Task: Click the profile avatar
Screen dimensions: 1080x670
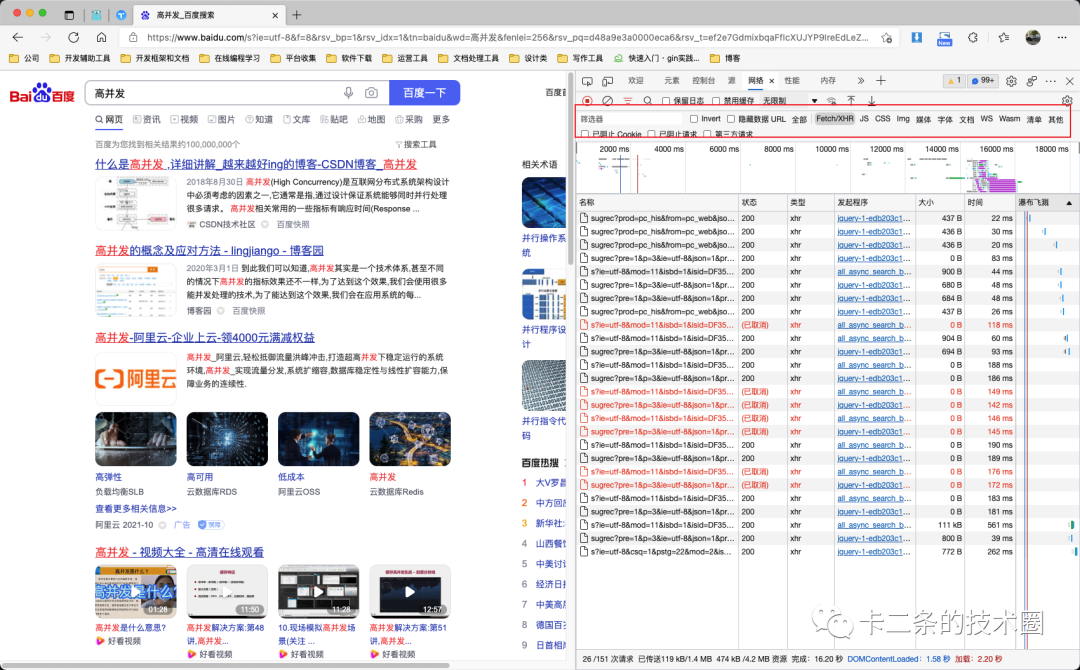Action: coord(1033,38)
